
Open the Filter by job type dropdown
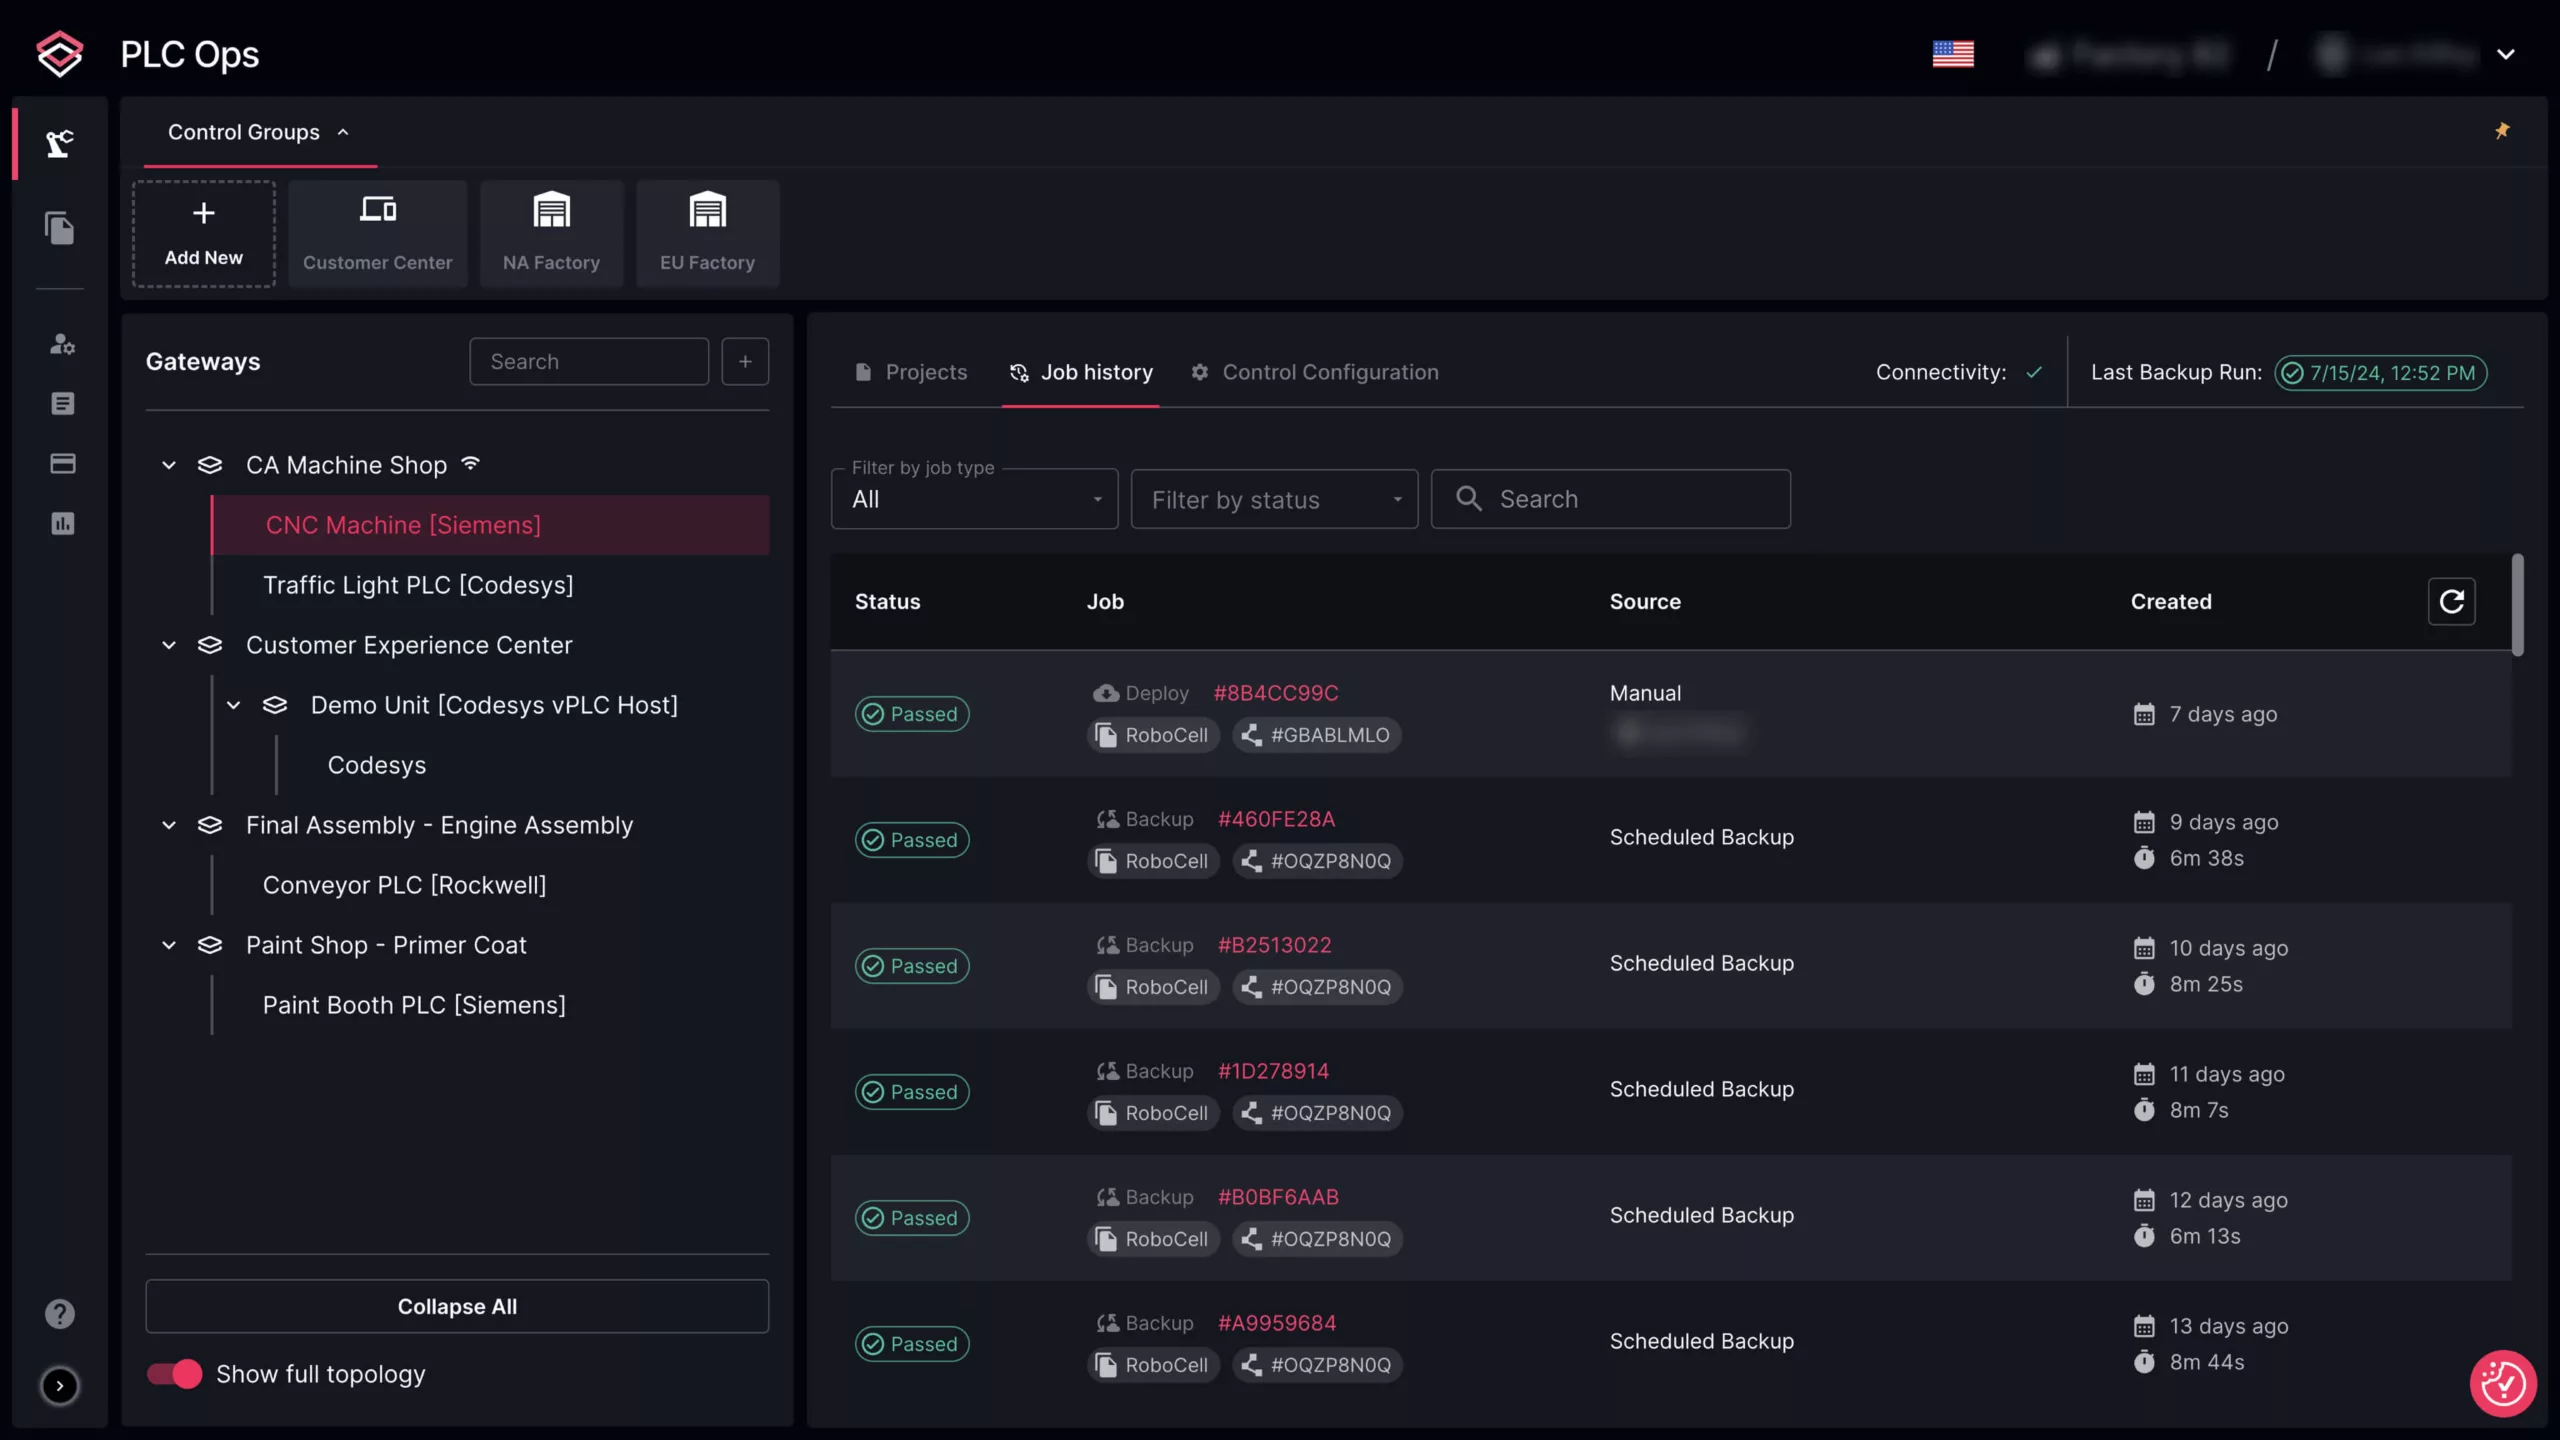(974, 499)
